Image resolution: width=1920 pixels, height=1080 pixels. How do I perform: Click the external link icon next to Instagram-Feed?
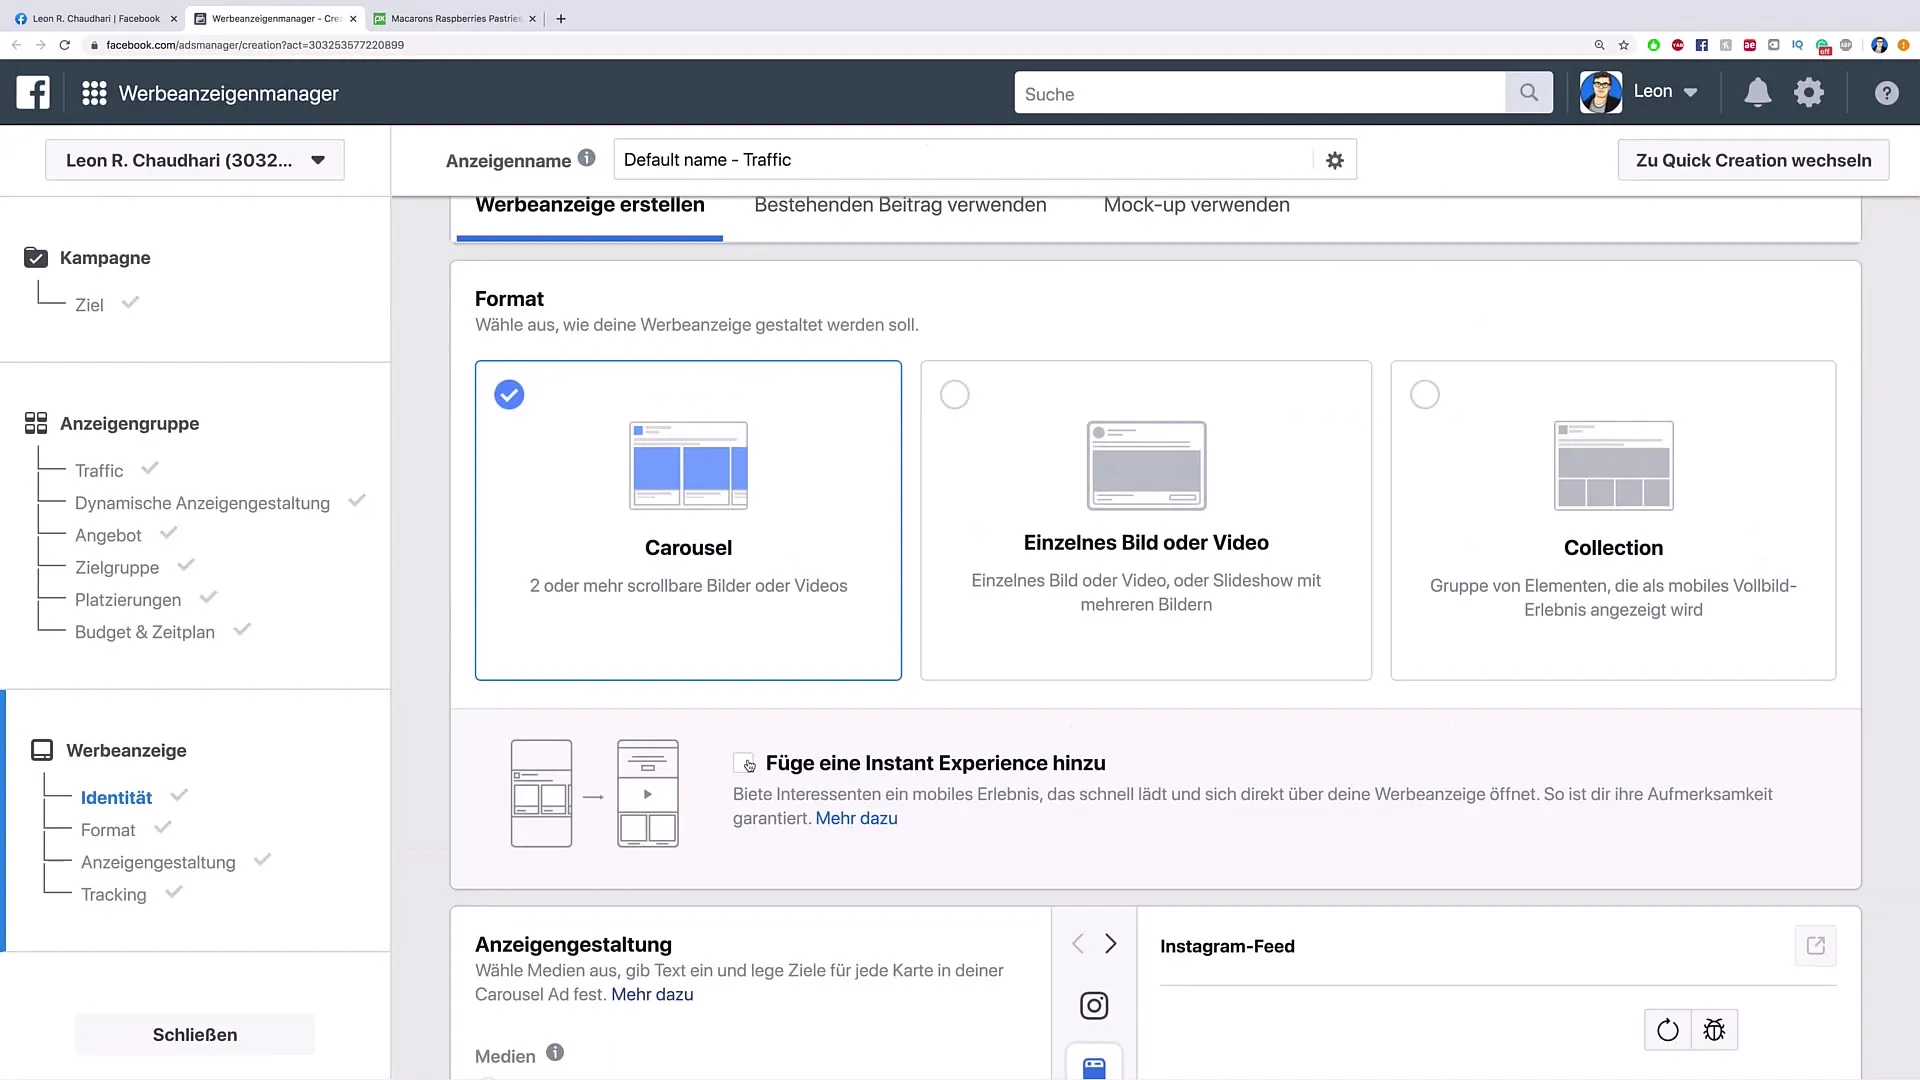coord(1816,945)
